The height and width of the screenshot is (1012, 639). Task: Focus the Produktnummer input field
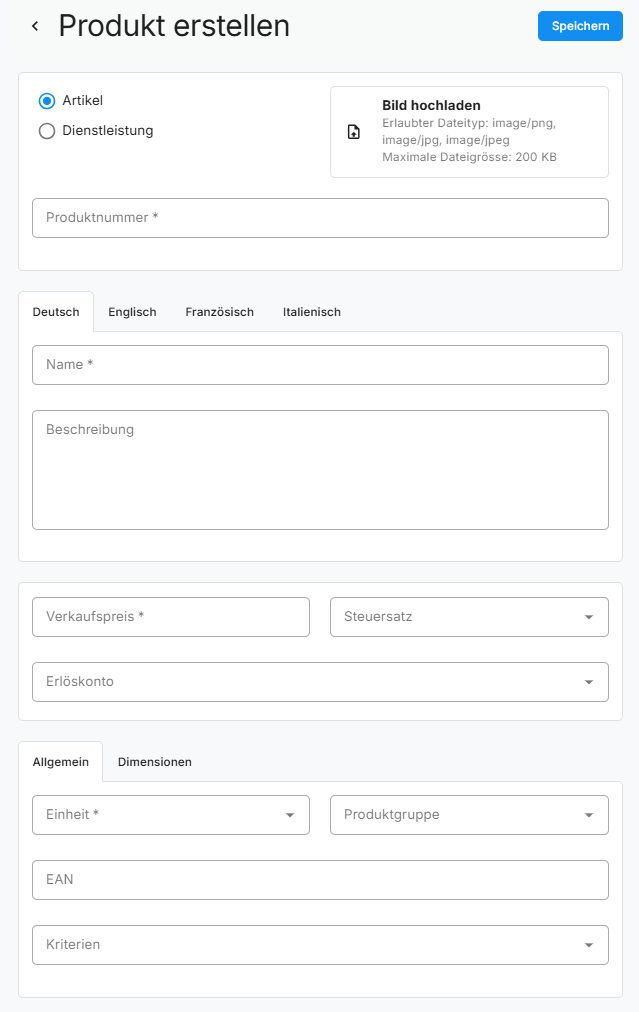point(320,218)
